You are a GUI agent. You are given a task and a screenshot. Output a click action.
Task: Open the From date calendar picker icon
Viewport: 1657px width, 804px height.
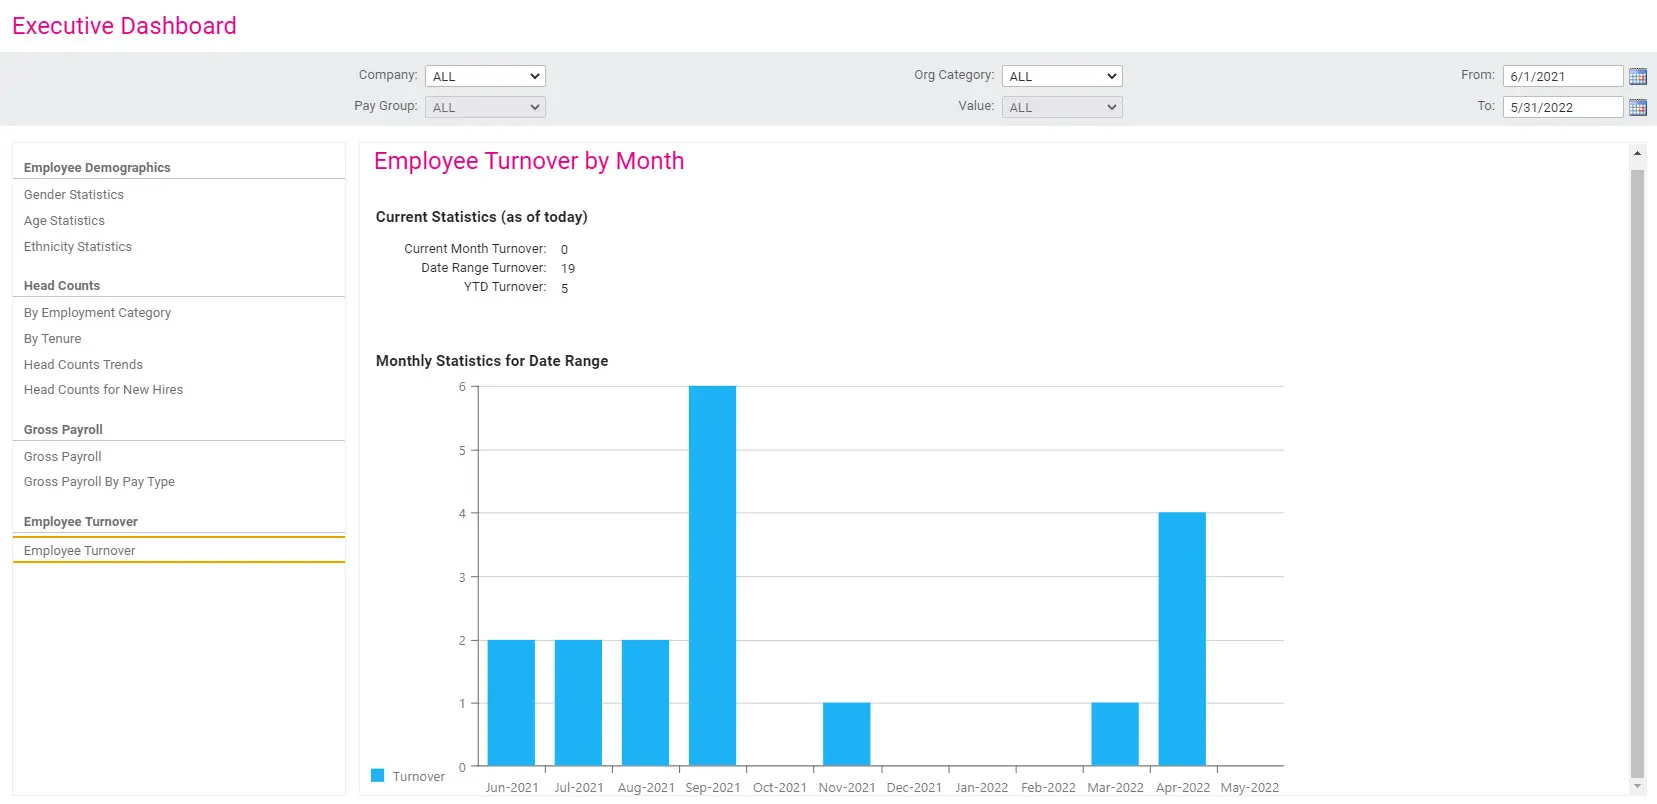[x=1637, y=76]
